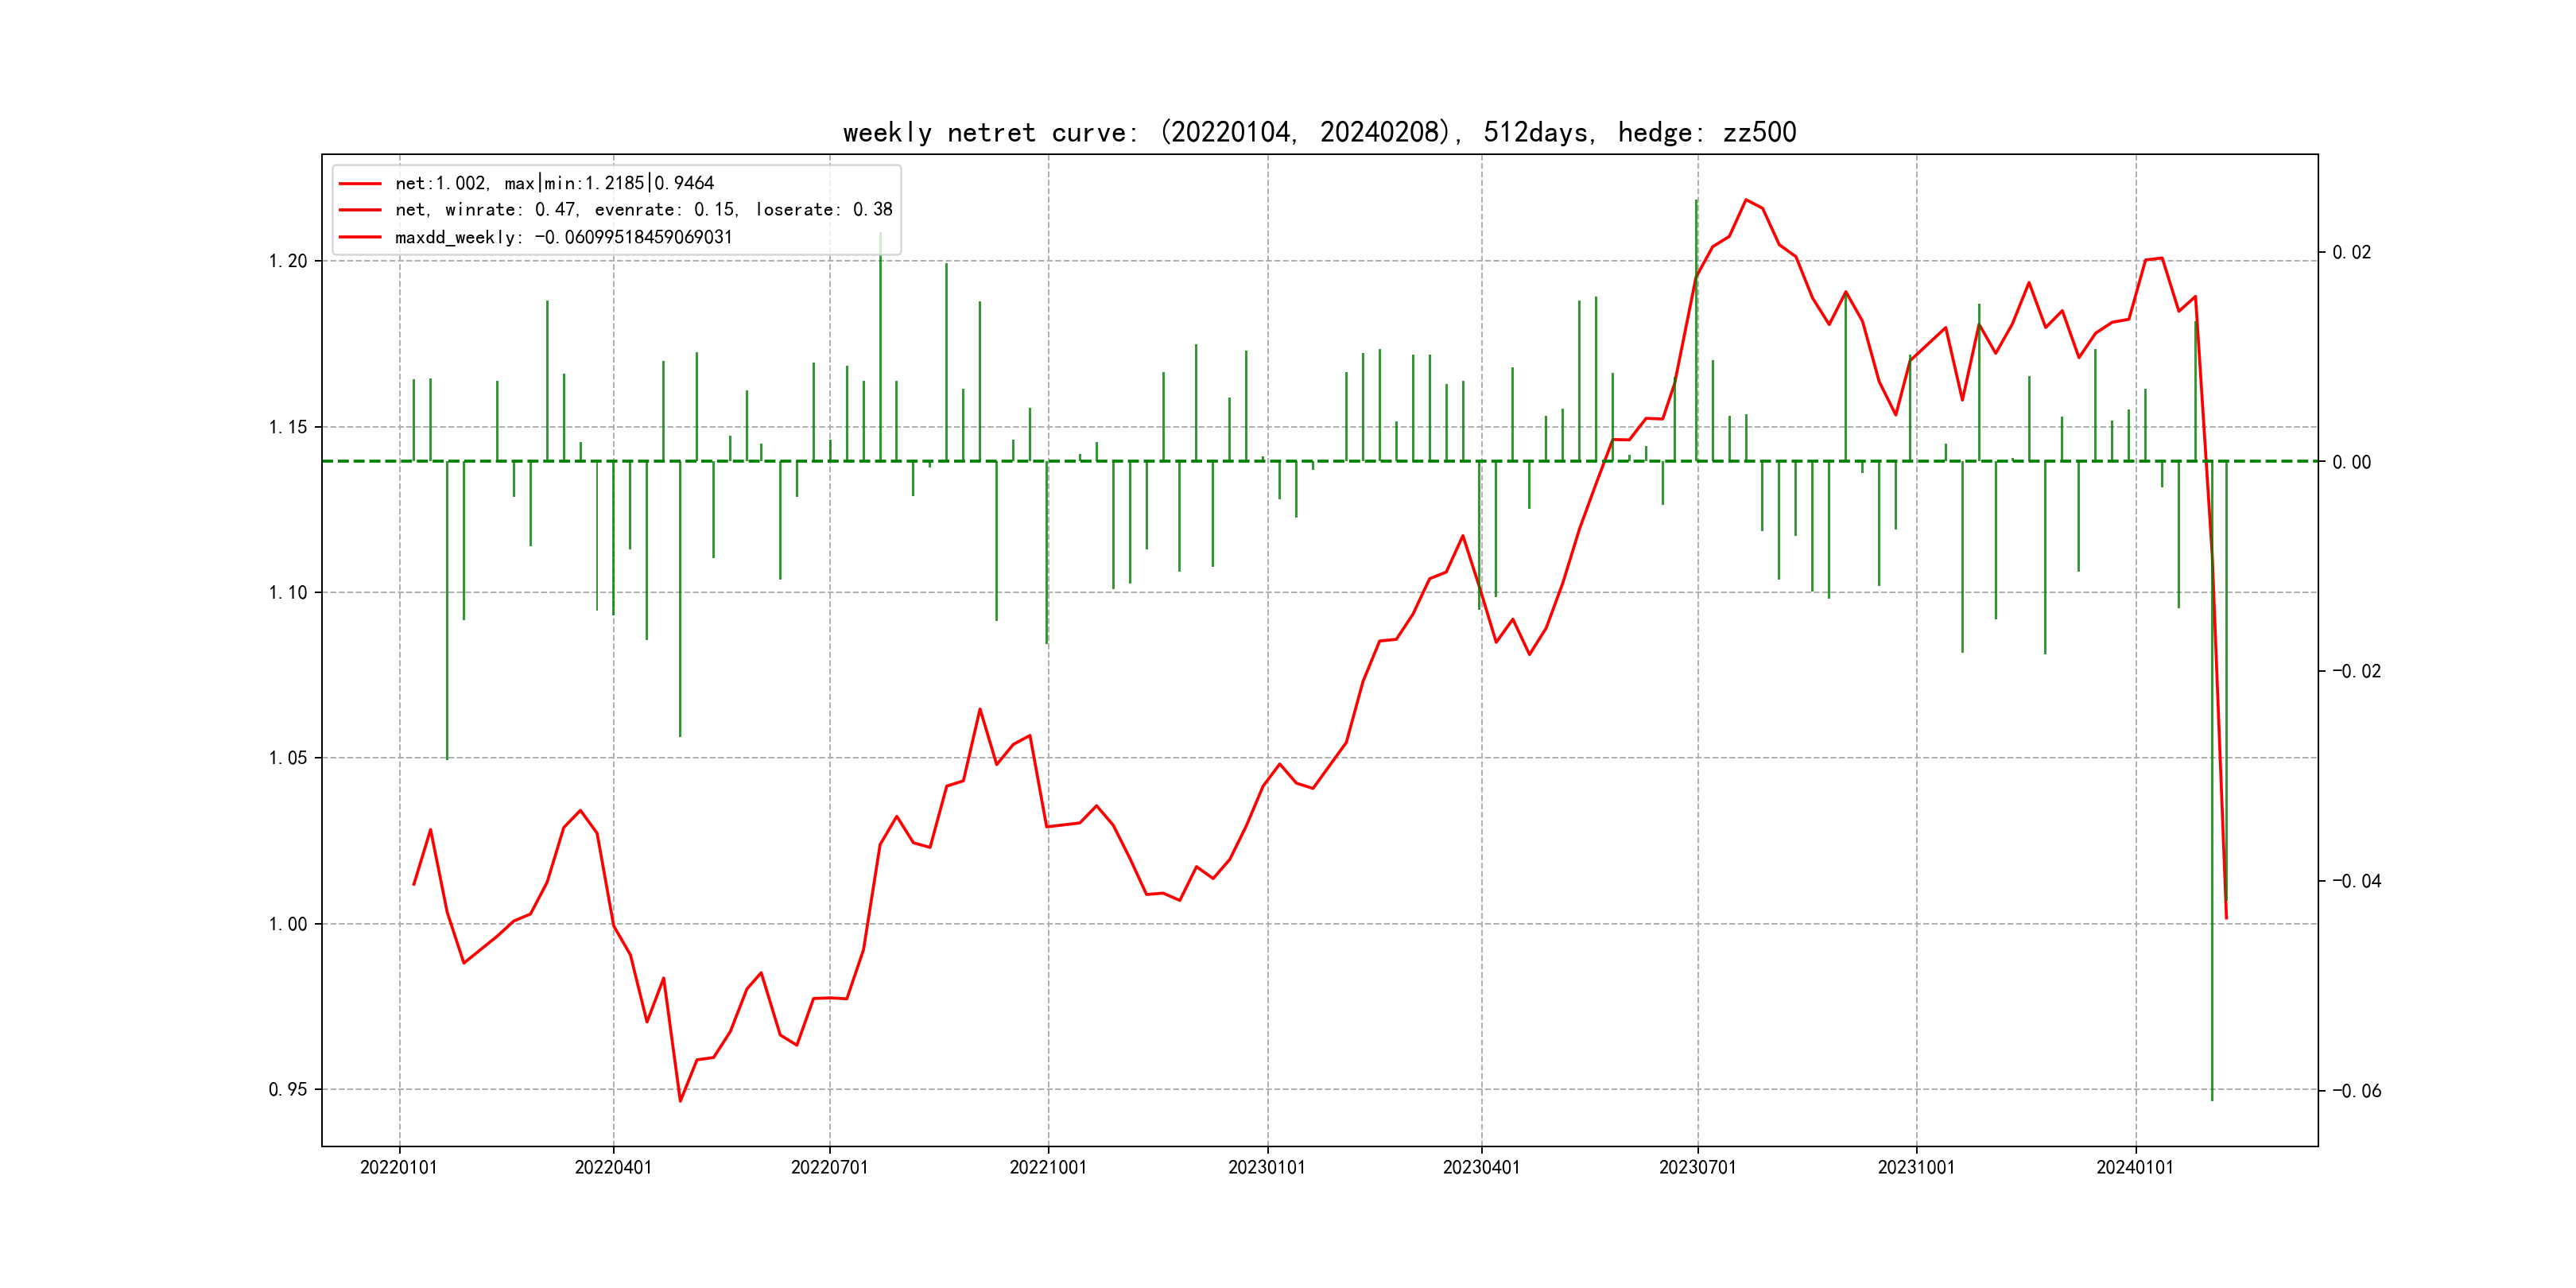Image resolution: width=2576 pixels, height=1288 pixels.
Task: Select the 20221001 x-axis date label
Action: 1048,1168
